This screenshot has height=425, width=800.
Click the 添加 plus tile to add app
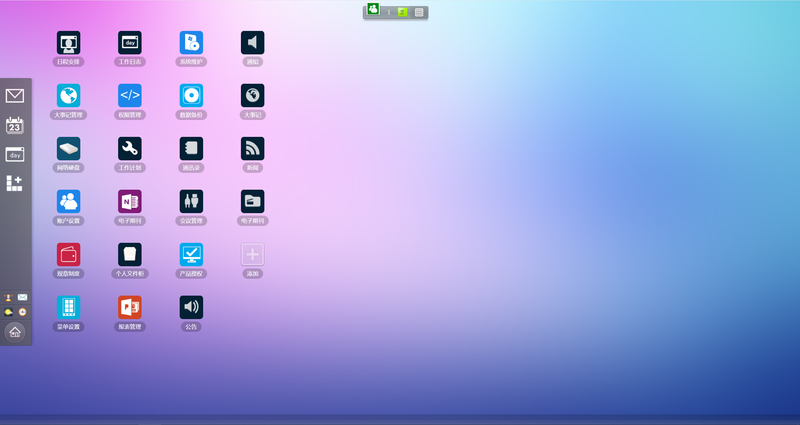click(252, 254)
